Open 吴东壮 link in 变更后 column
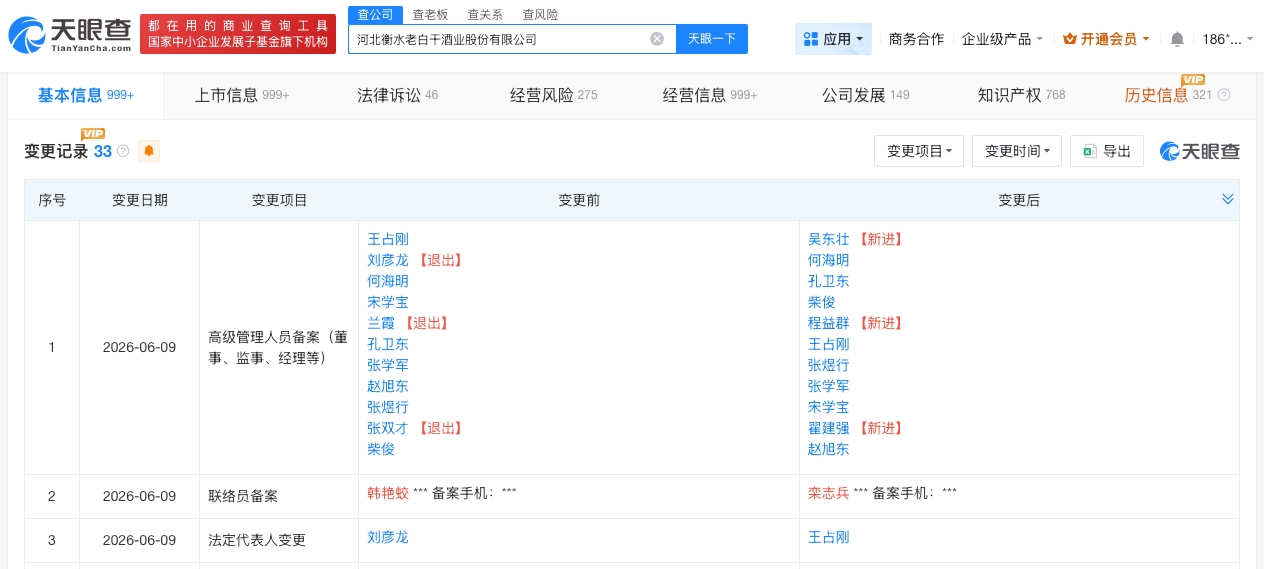The image size is (1264, 569). [829, 239]
